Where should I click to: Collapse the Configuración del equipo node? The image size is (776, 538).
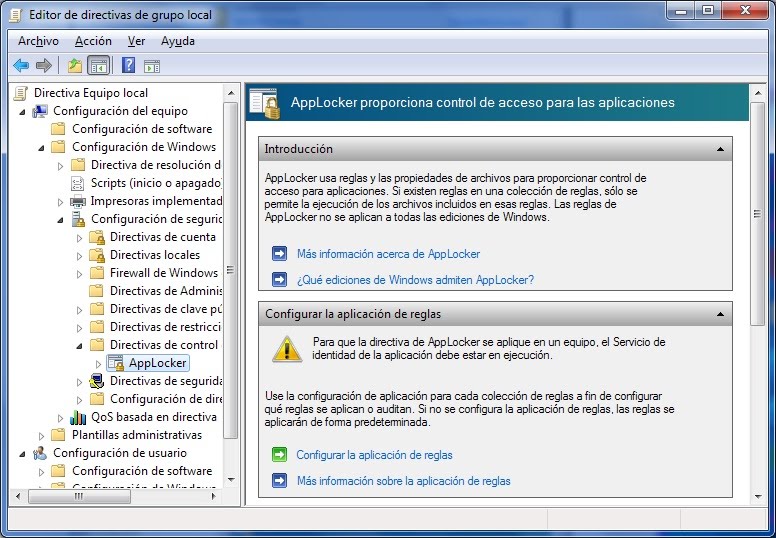[x=22, y=112]
